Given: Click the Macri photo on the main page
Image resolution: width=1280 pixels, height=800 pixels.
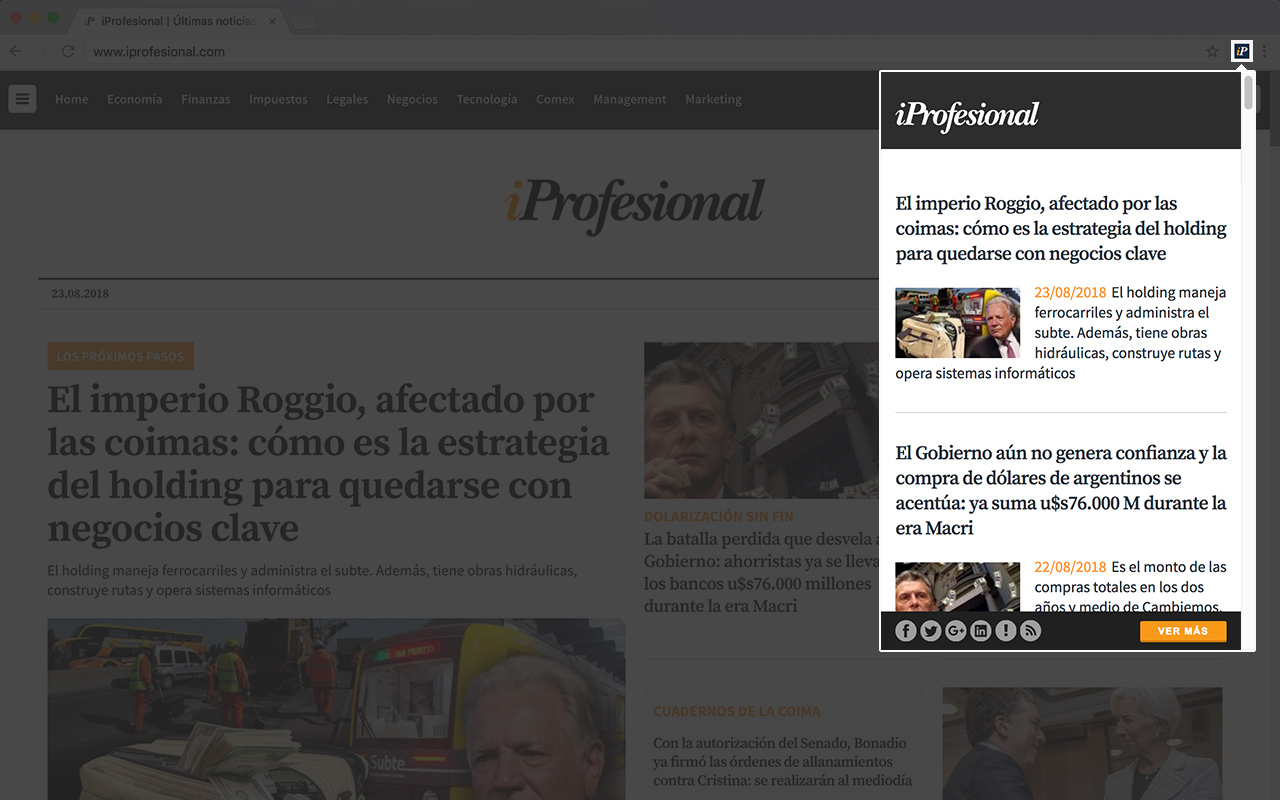Looking at the screenshot, I should 762,421.
